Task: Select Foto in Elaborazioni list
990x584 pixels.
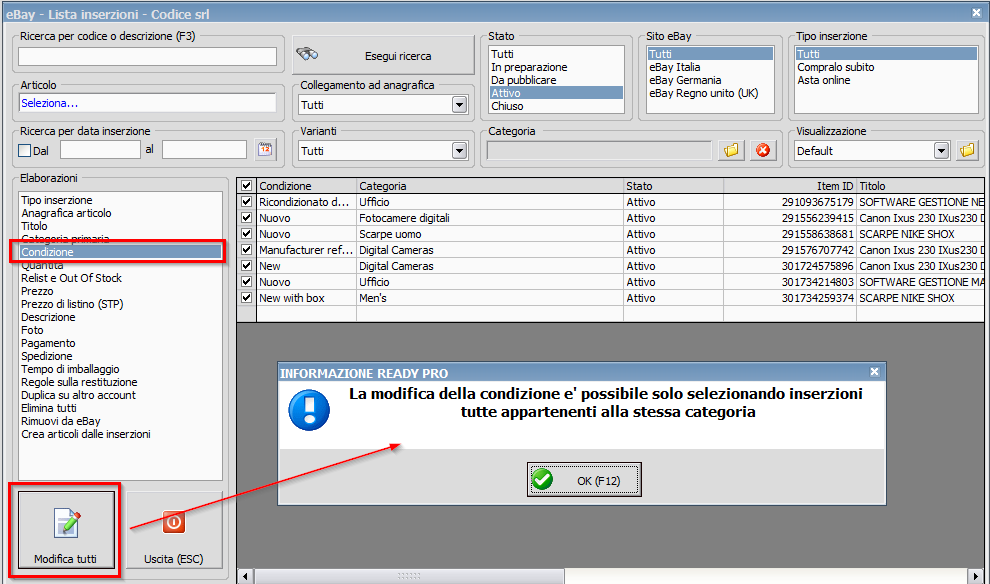Action: [x=32, y=330]
